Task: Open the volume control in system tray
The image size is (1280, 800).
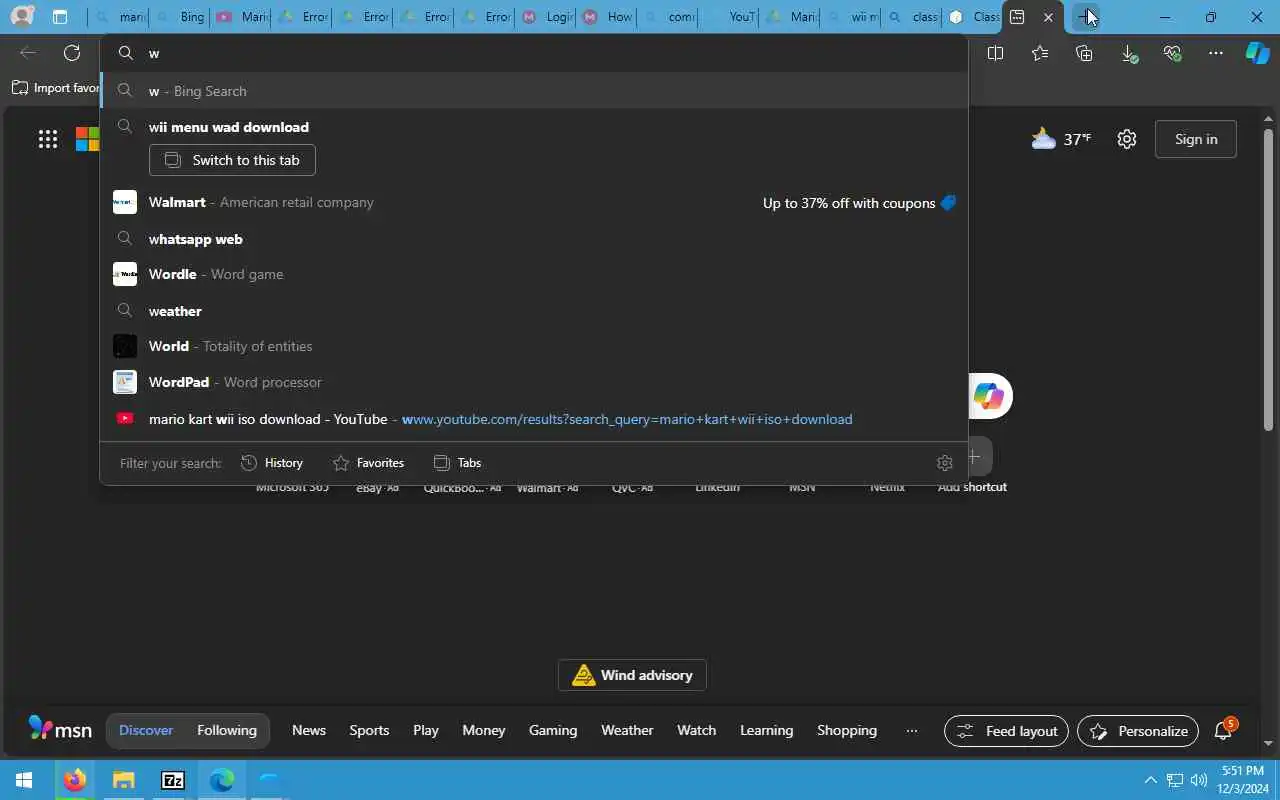Action: pyautogui.click(x=1199, y=780)
